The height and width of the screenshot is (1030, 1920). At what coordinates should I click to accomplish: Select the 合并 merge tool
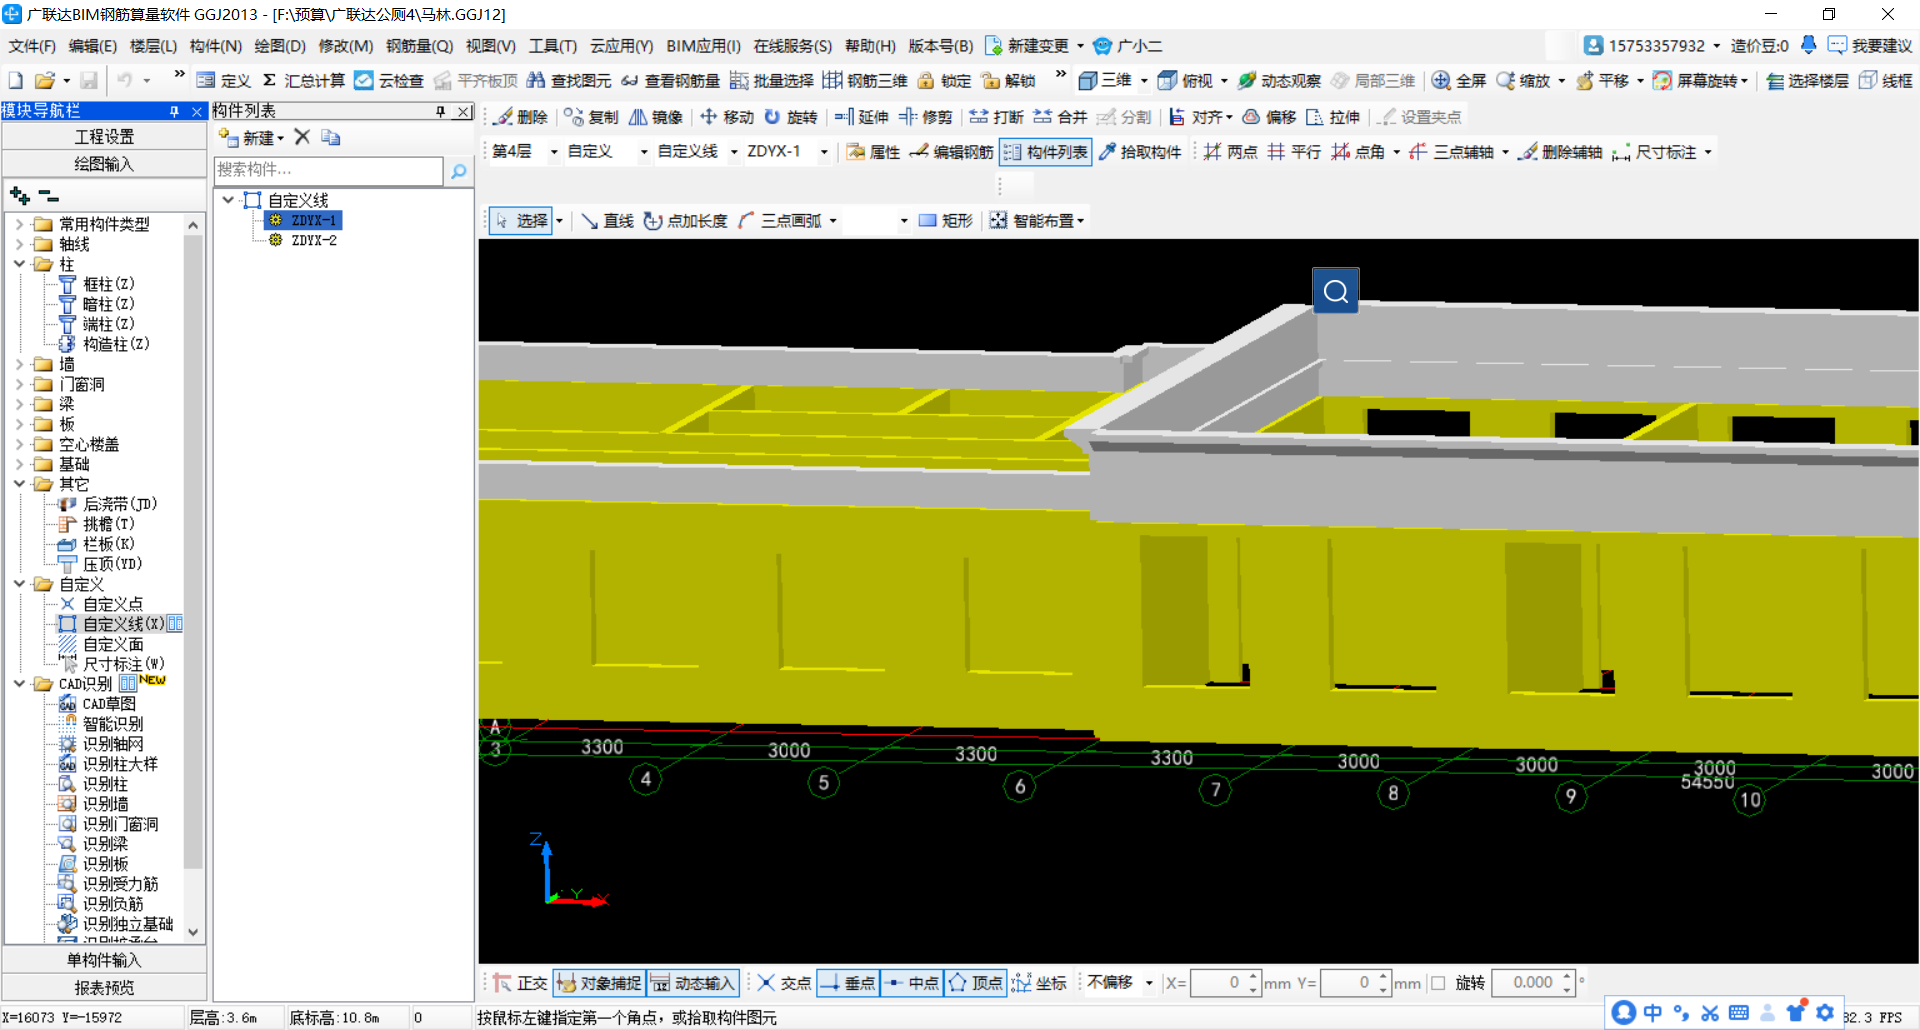(x=1060, y=117)
